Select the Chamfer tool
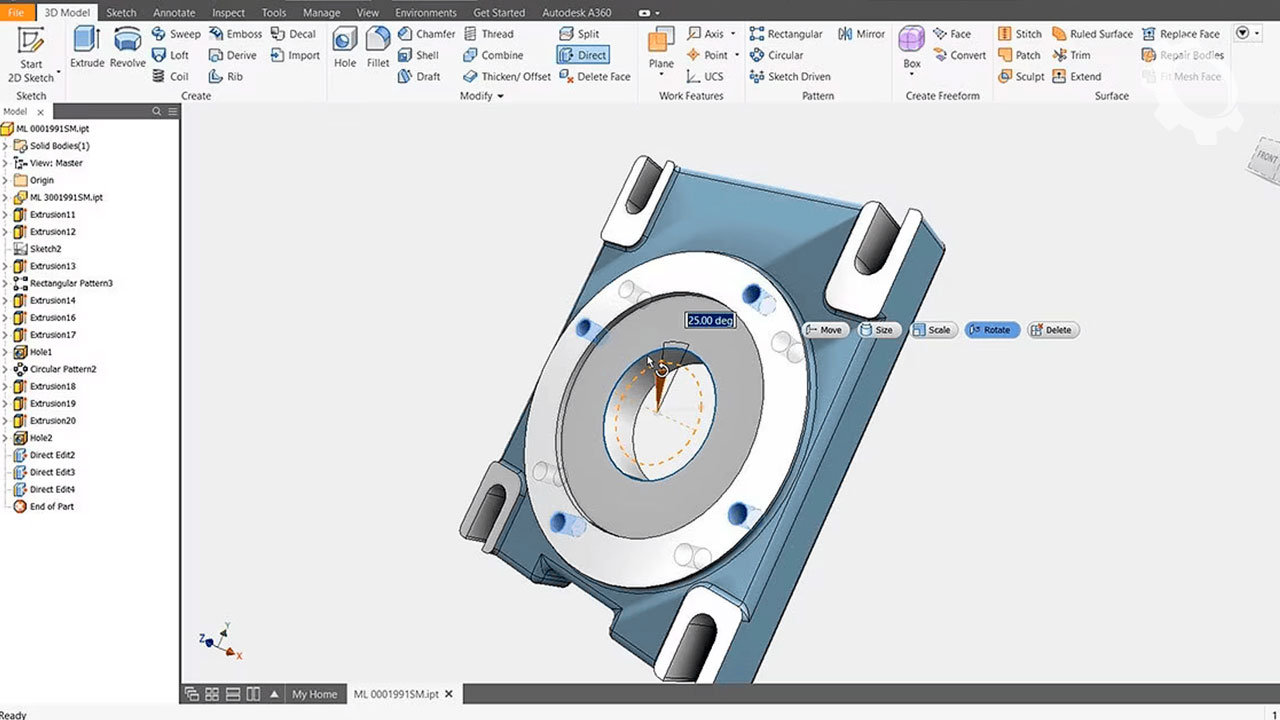The width and height of the screenshot is (1280, 720). 426,34
